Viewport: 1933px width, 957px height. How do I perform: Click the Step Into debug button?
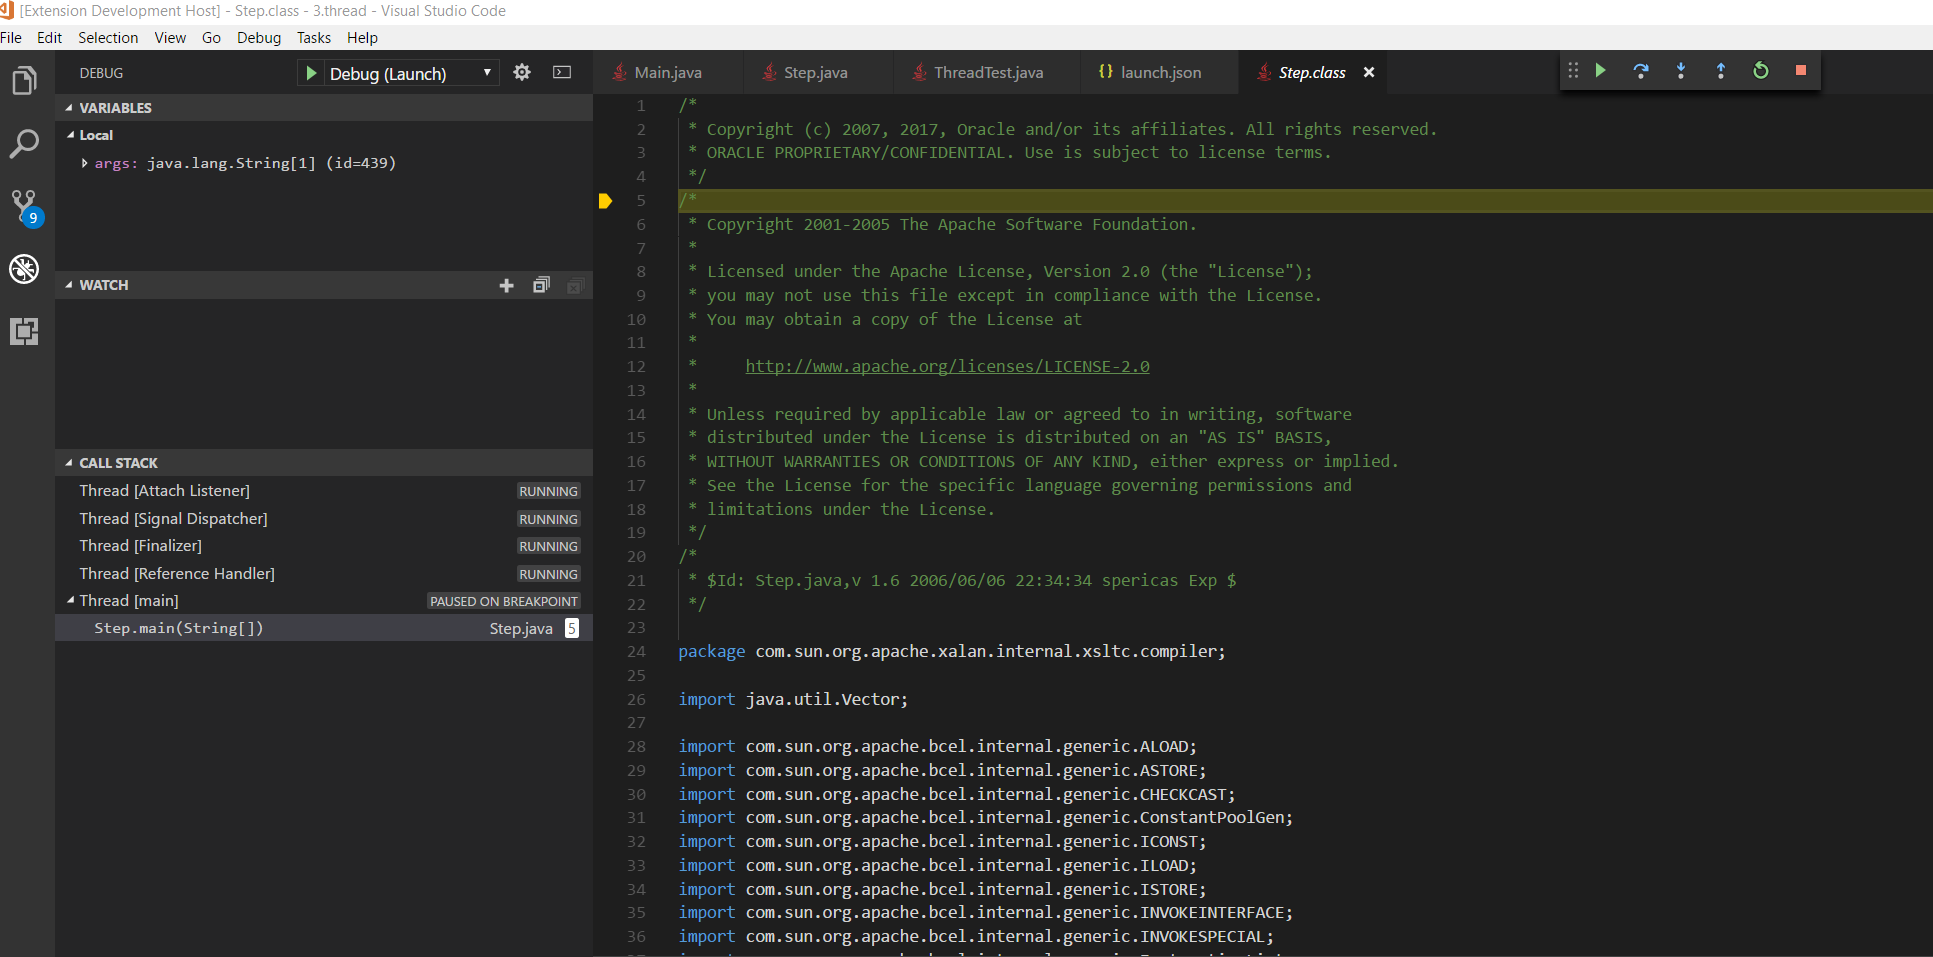(1681, 71)
